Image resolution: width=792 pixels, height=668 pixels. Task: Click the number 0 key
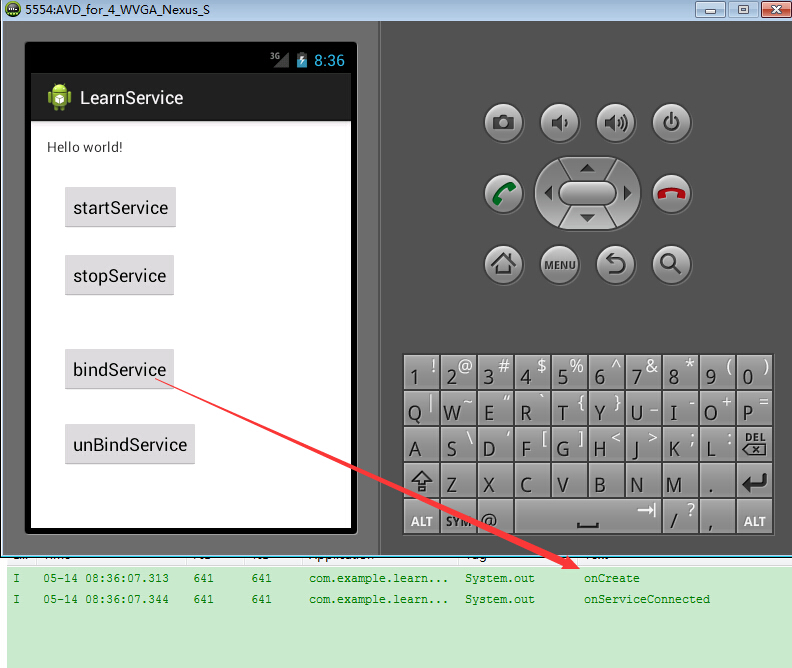coord(755,372)
